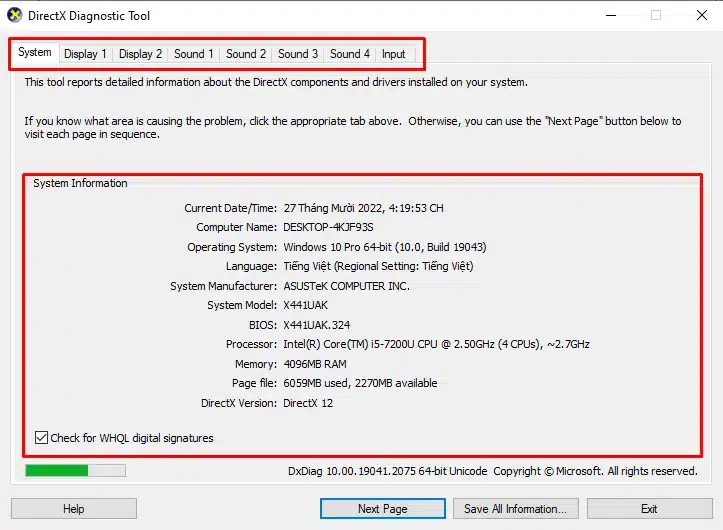This screenshot has width=723, height=530.
Task: Switch to the Input tab
Action: (x=393, y=54)
